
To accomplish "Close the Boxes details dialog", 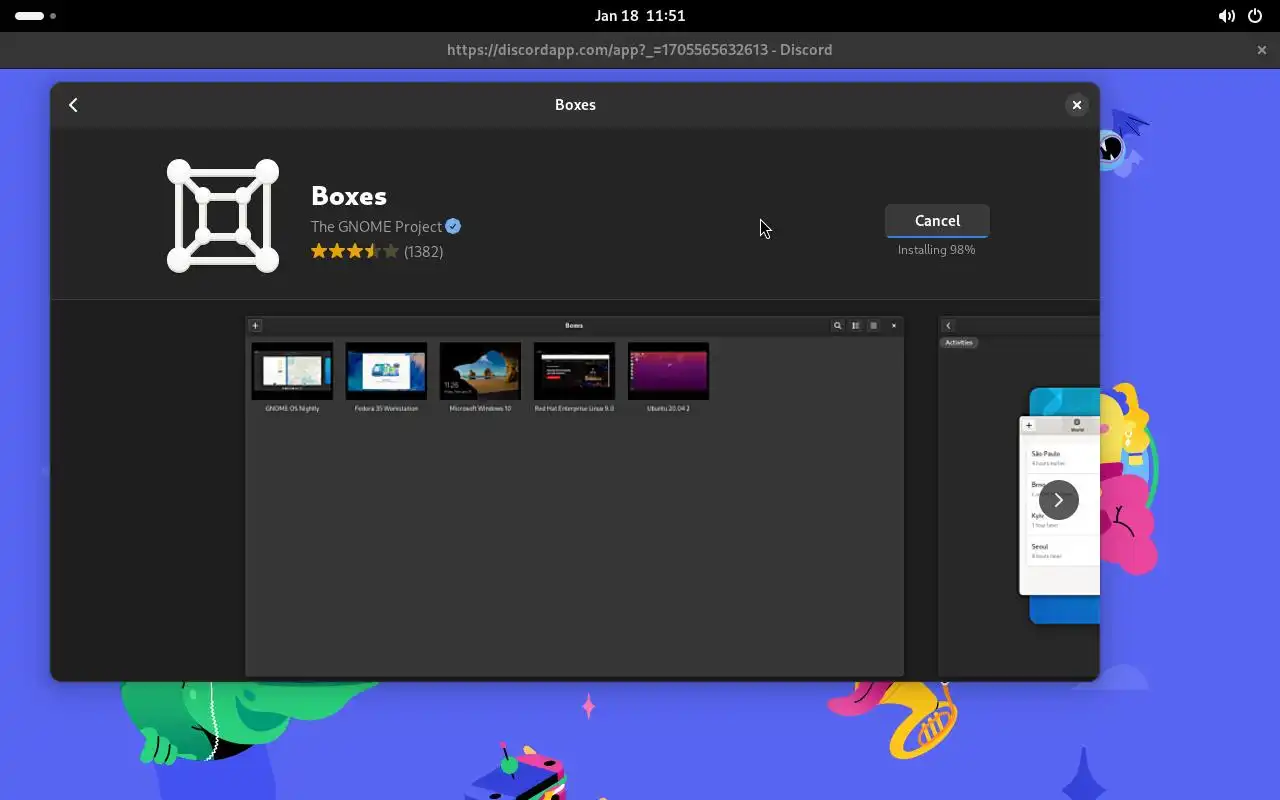I will click(x=1076, y=105).
